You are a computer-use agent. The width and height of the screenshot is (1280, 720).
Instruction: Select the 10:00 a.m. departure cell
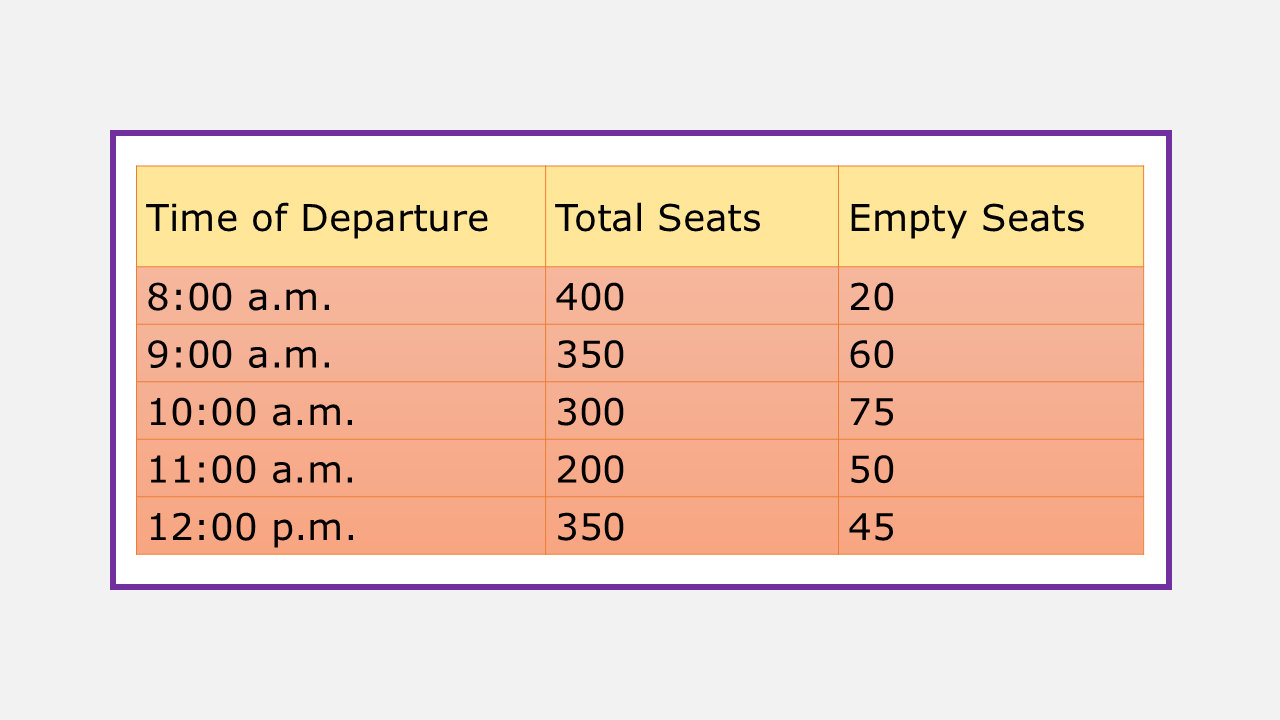251,412
